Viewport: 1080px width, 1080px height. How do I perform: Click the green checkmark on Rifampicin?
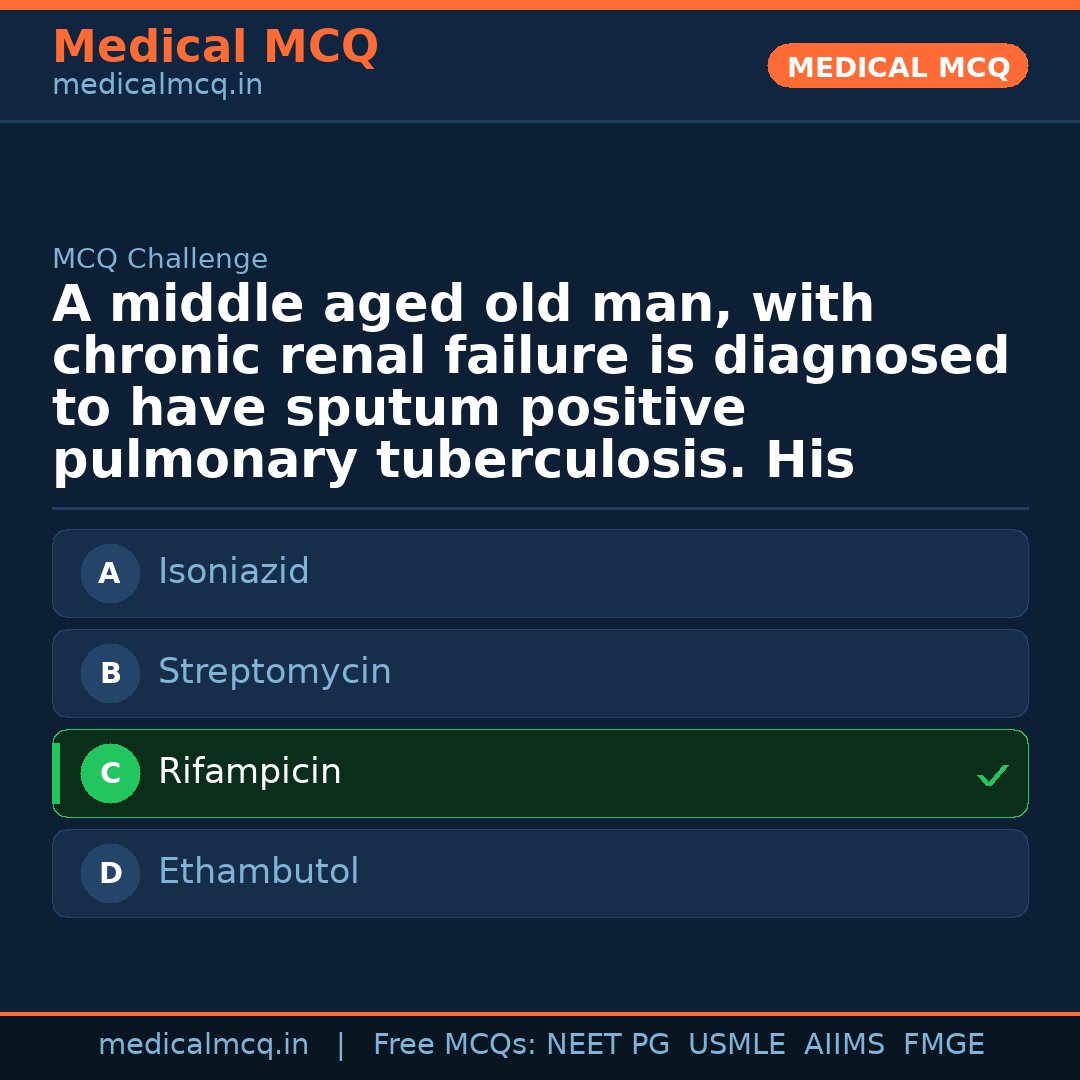pos(992,775)
